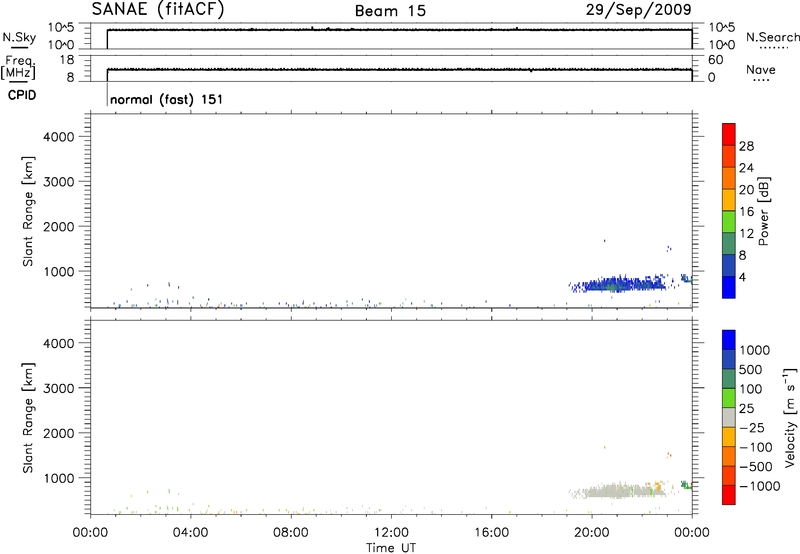
Task: Click the noise trace line in N.Sky panel
Action: coord(399,30)
